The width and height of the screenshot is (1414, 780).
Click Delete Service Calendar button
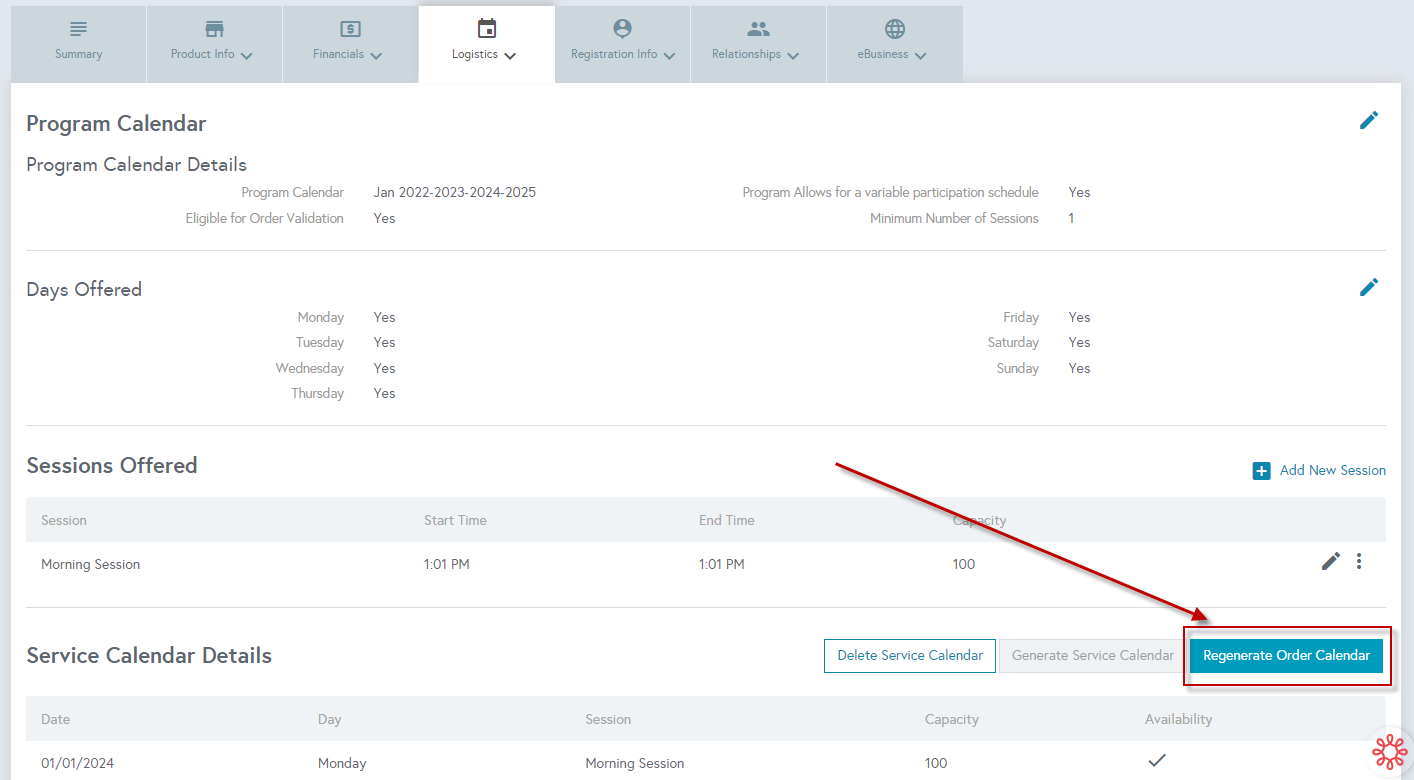coord(910,656)
